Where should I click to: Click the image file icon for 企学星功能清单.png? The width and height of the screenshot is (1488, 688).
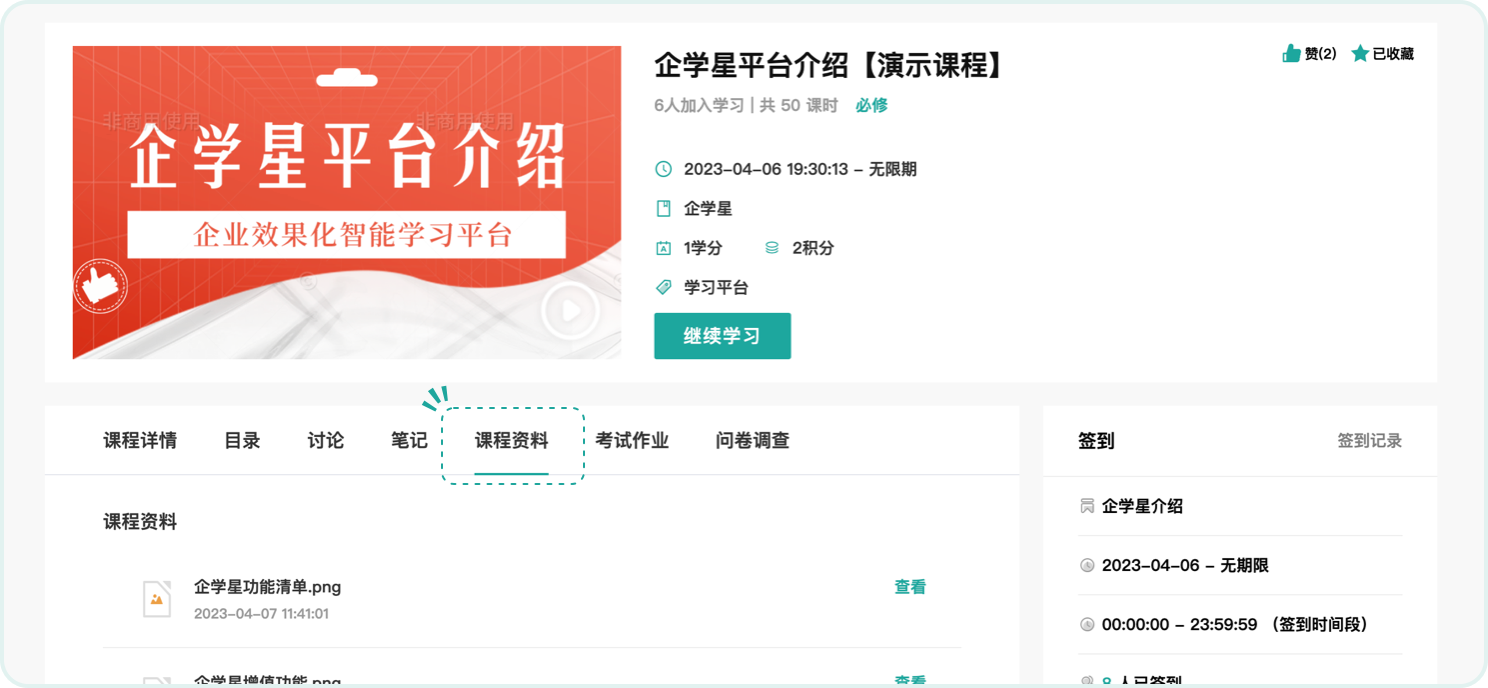pos(157,599)
